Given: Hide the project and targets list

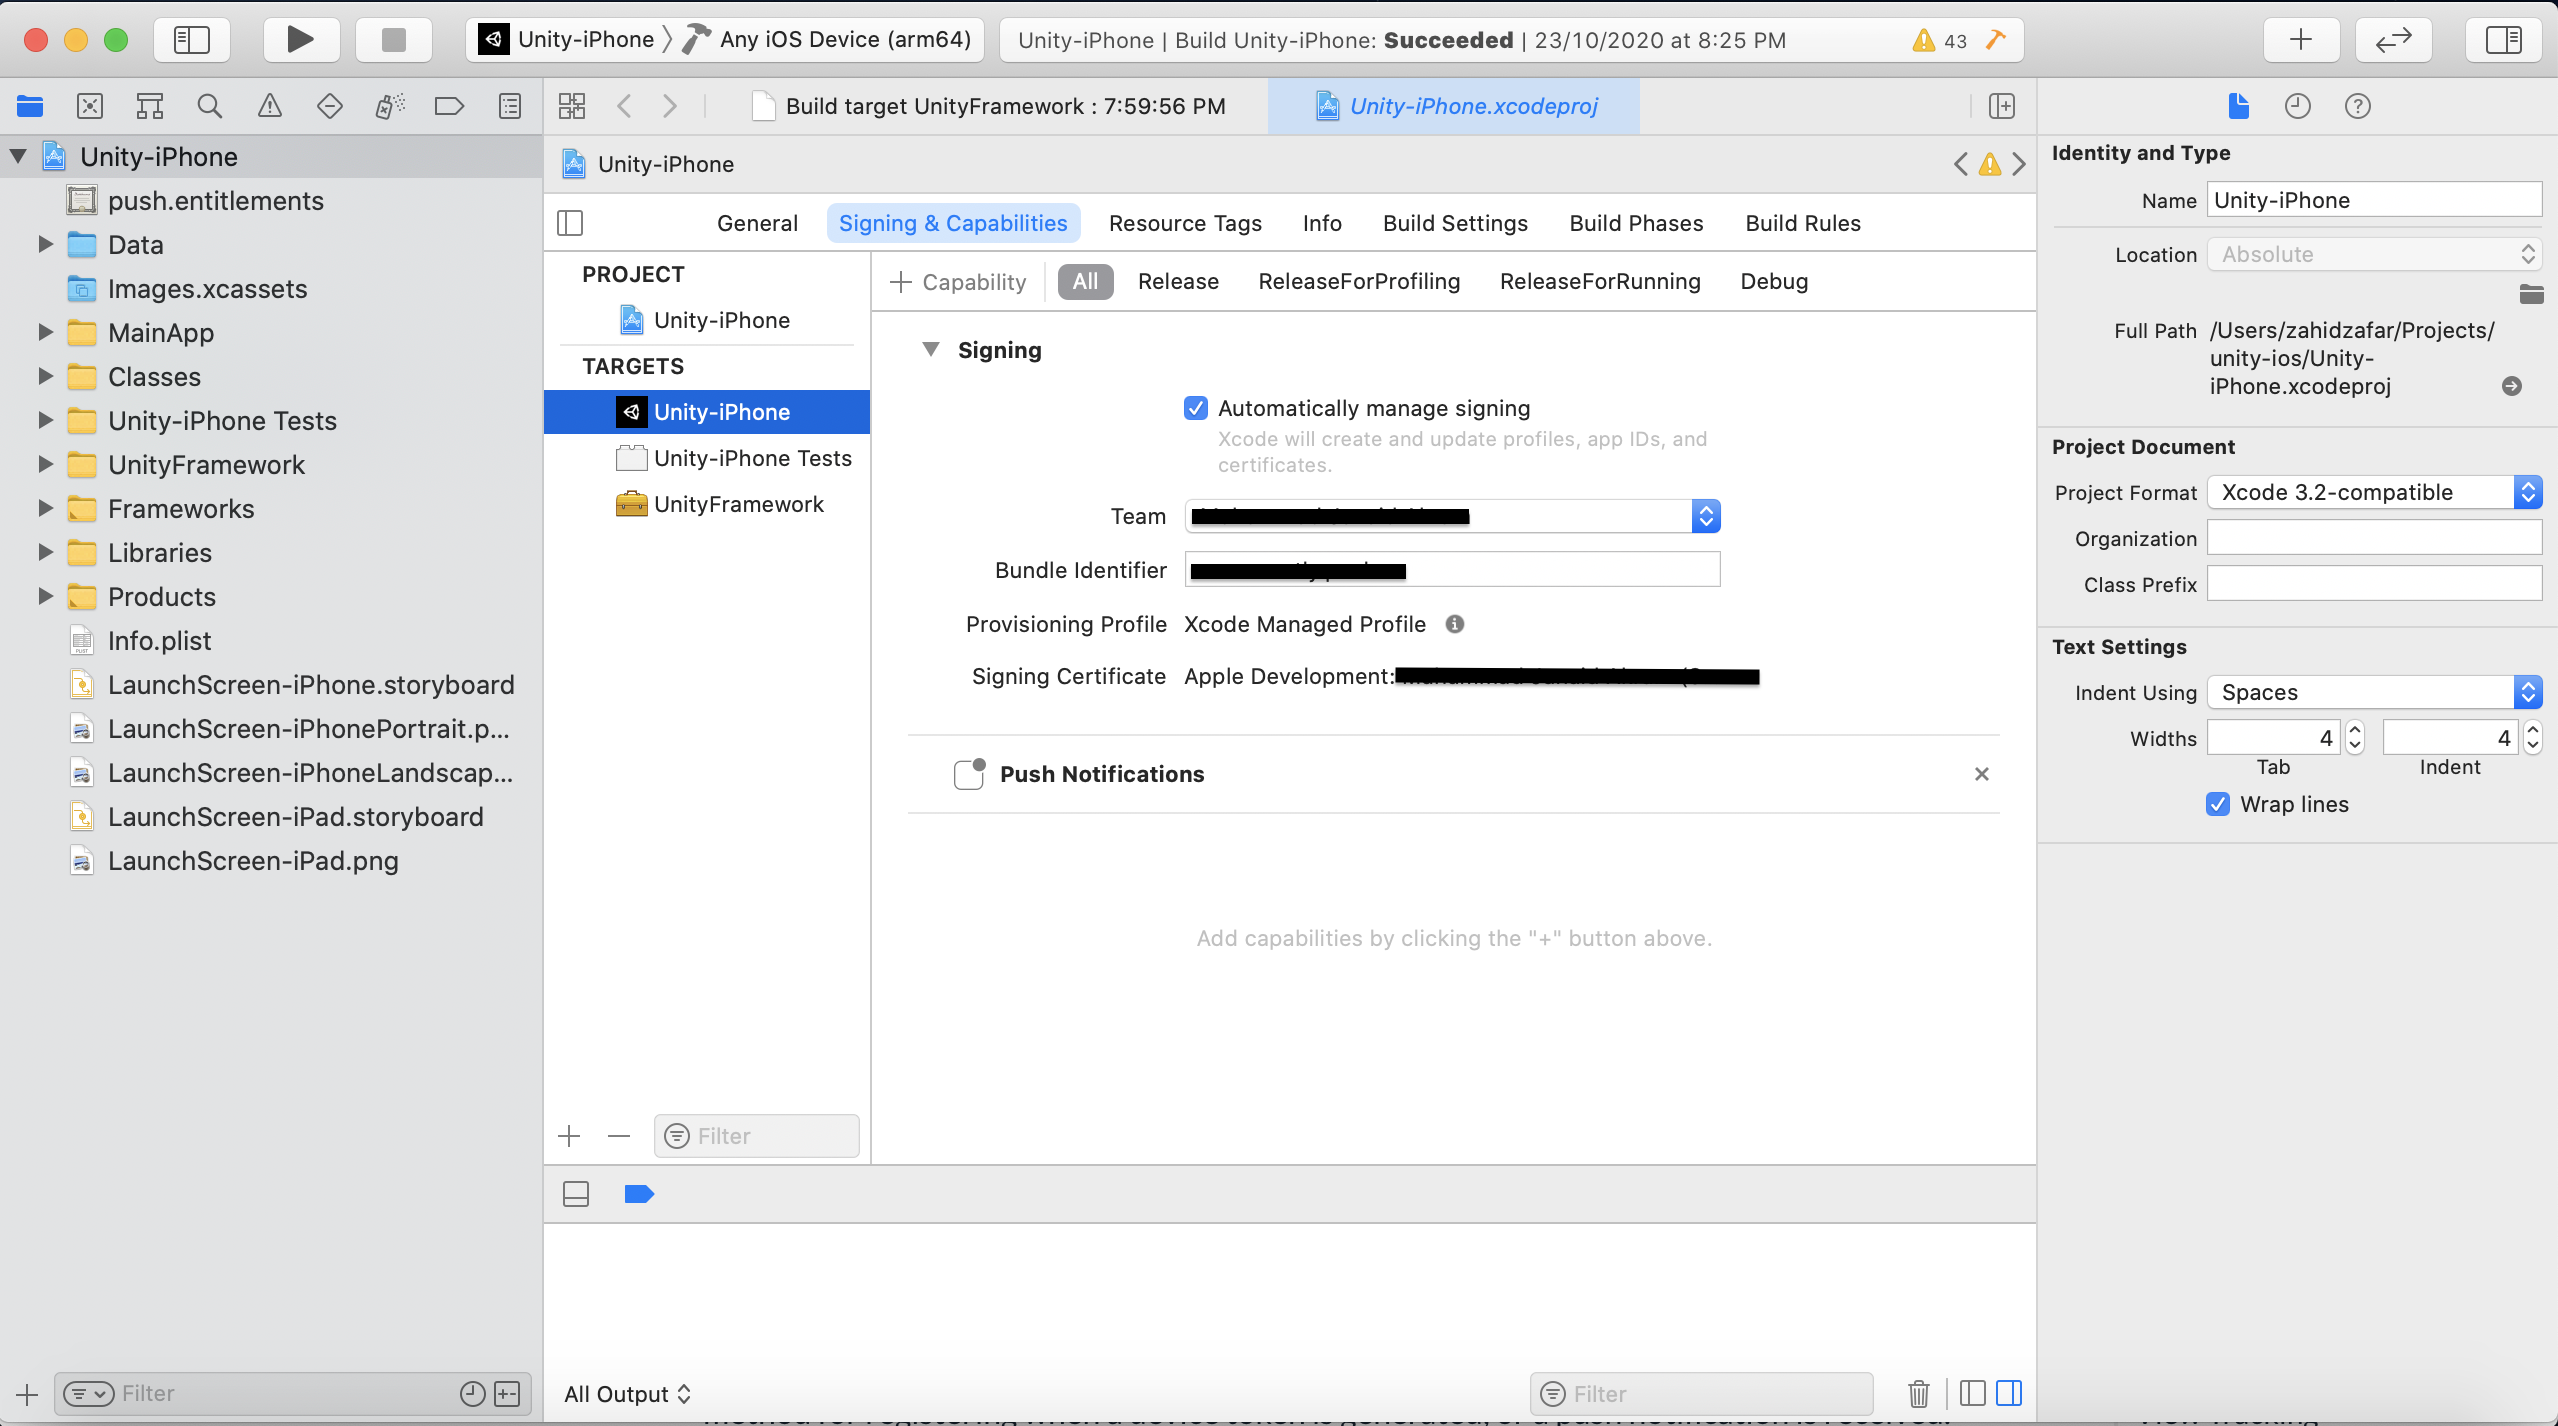Looking at the screenshot, I should (570, 223).
